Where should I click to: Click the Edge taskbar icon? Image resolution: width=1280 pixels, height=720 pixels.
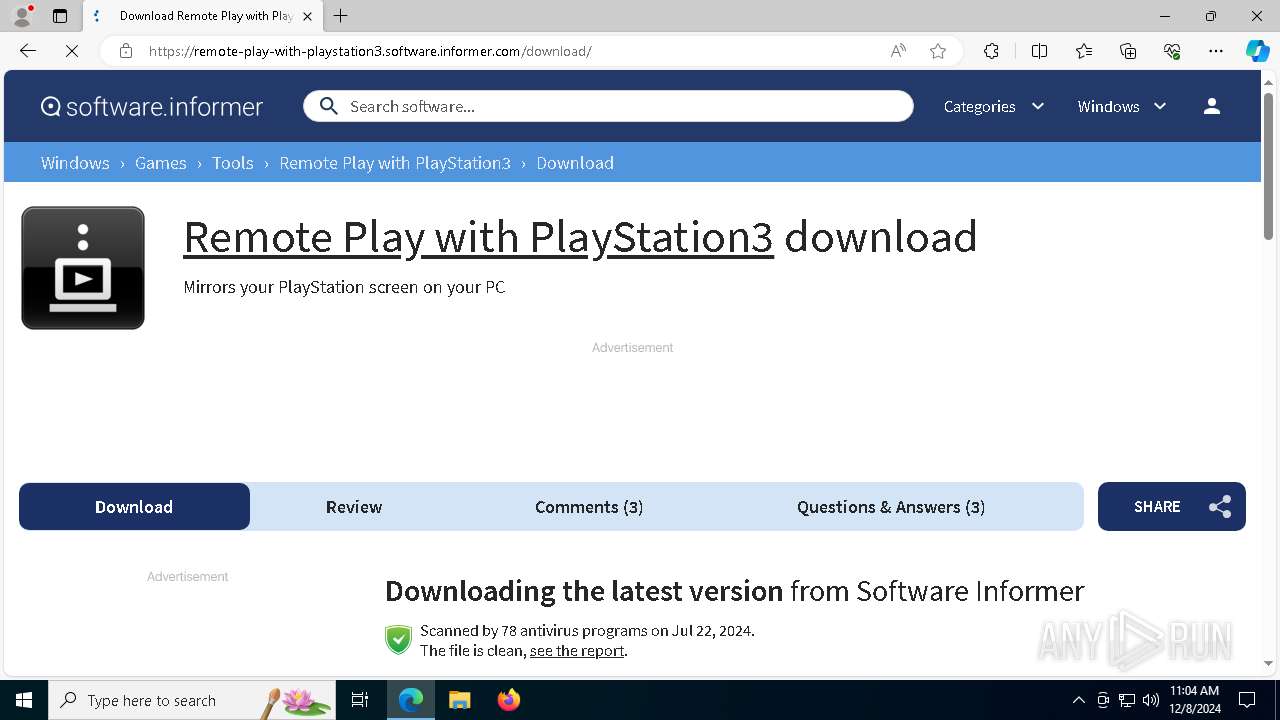[x=411, y=700]
